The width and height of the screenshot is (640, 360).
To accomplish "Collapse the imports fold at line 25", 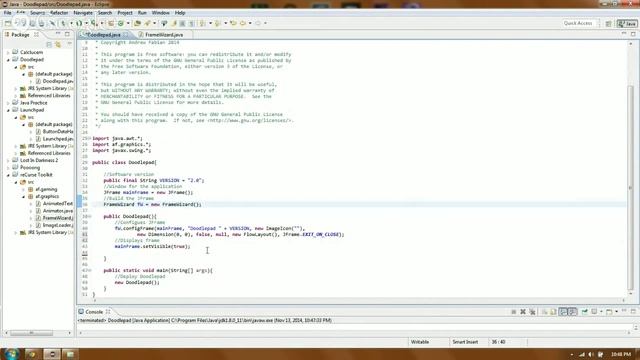I will 89,138.
